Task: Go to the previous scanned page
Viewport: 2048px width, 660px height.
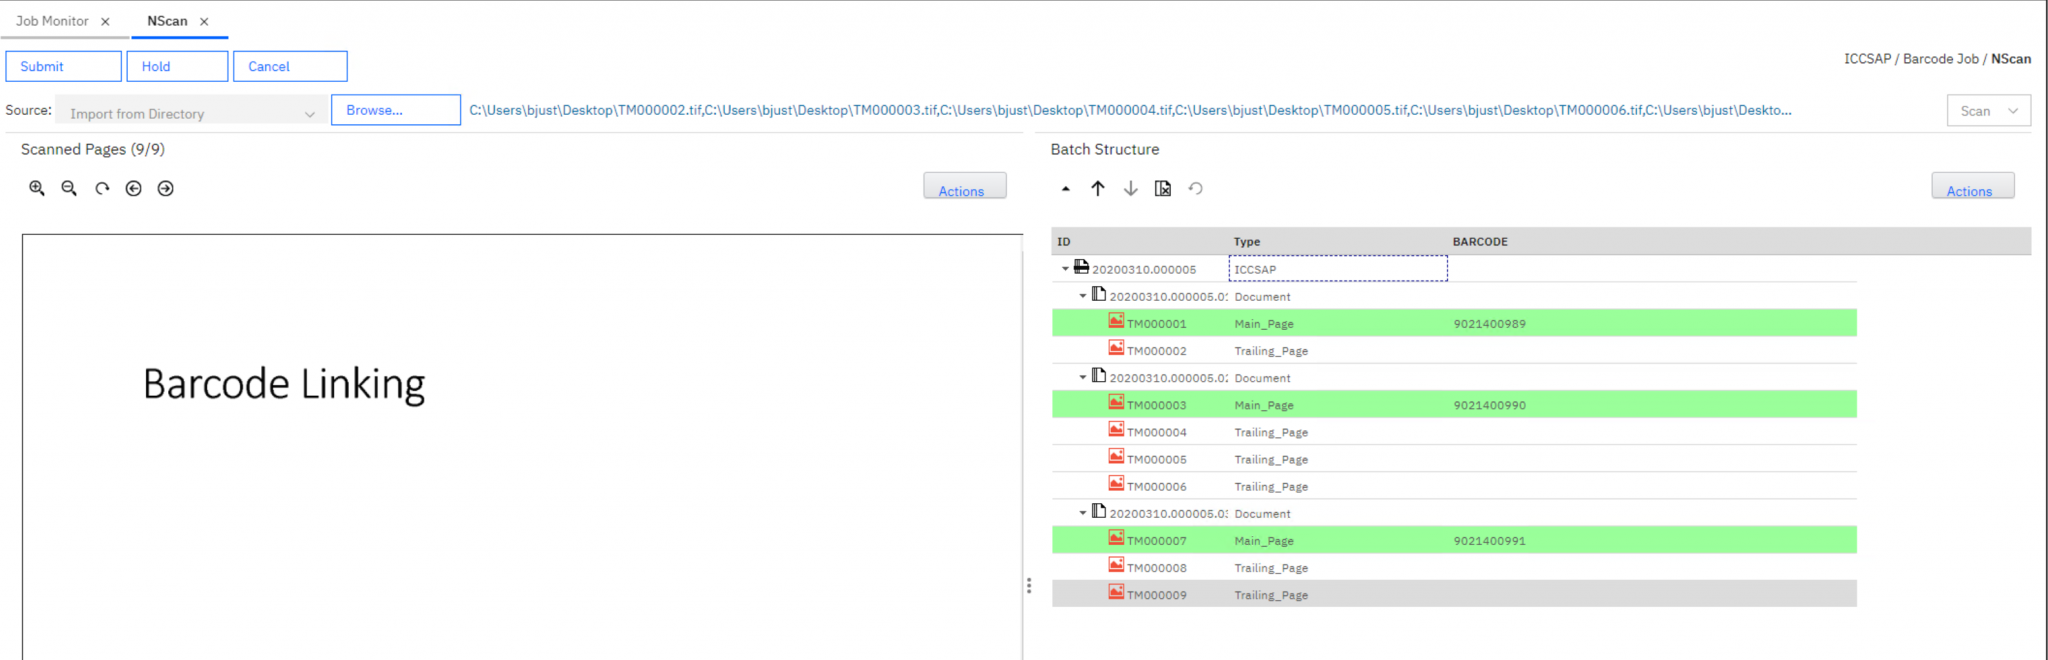Action: tap(134, 188)
